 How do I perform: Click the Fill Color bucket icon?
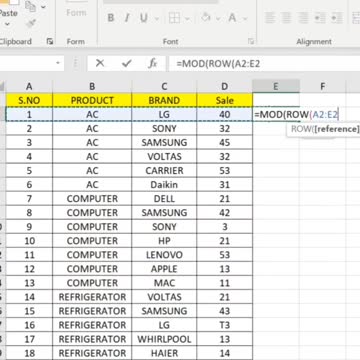[x=206, y=17]
